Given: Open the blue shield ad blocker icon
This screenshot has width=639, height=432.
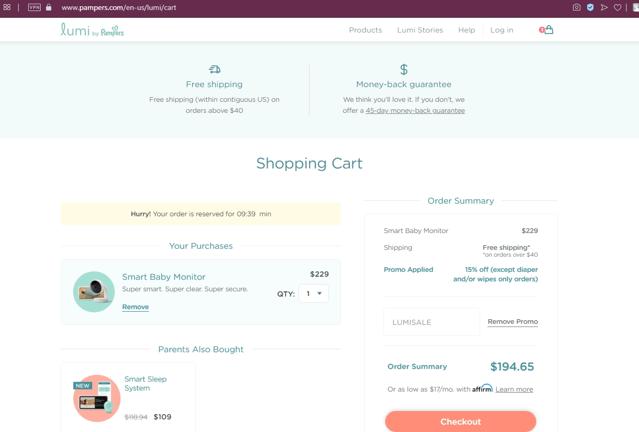Looking at the screenshot, I should coord(590,7).
